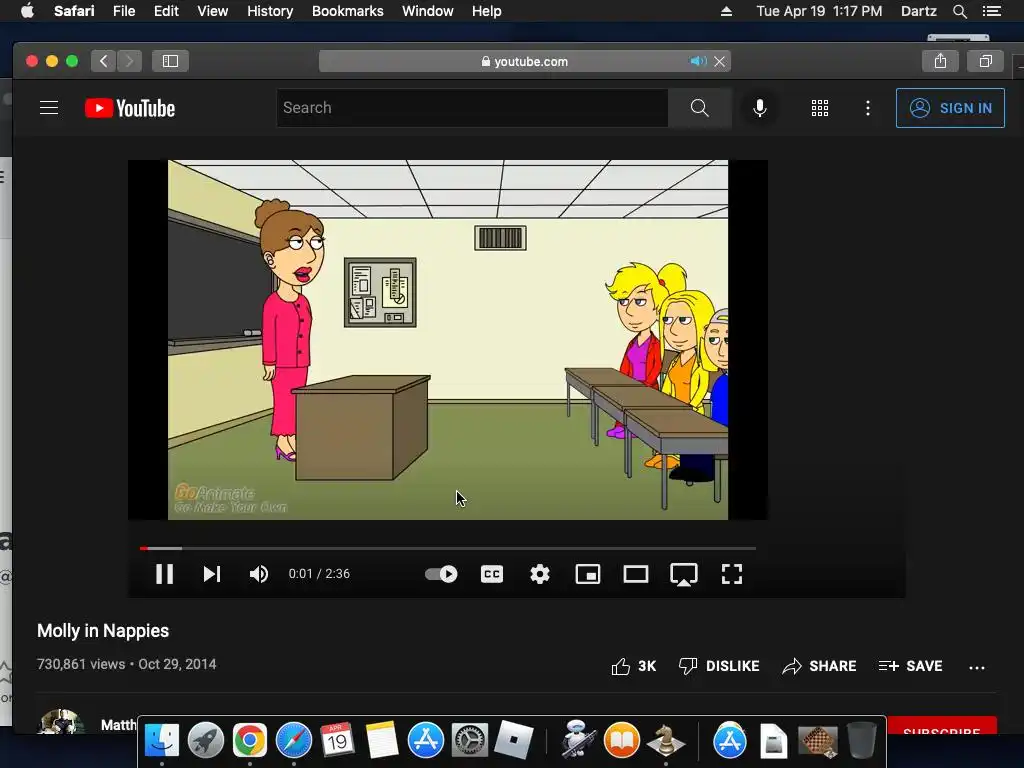Open the Bookmarks menu
This screenshot has width=1024, height=768.
point(347,11)
